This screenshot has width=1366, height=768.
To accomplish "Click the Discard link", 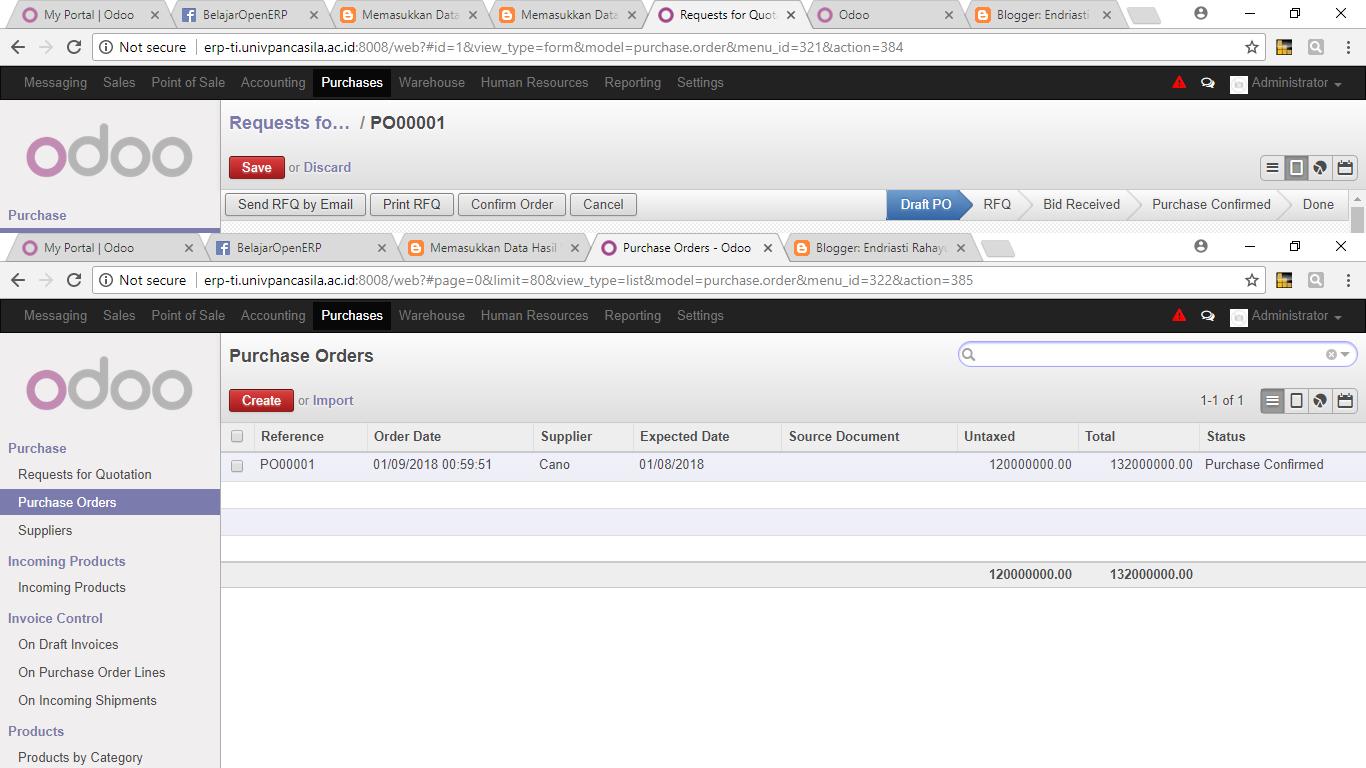I will (x=327, y=168).
